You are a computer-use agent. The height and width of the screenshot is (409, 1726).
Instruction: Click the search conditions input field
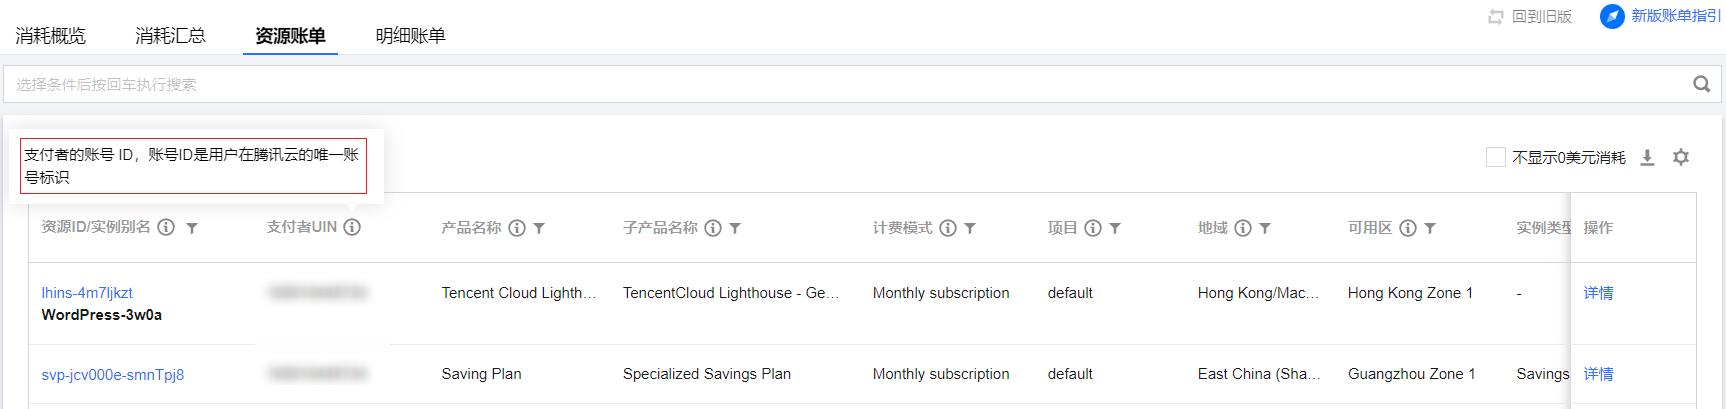tap(840, 84)
